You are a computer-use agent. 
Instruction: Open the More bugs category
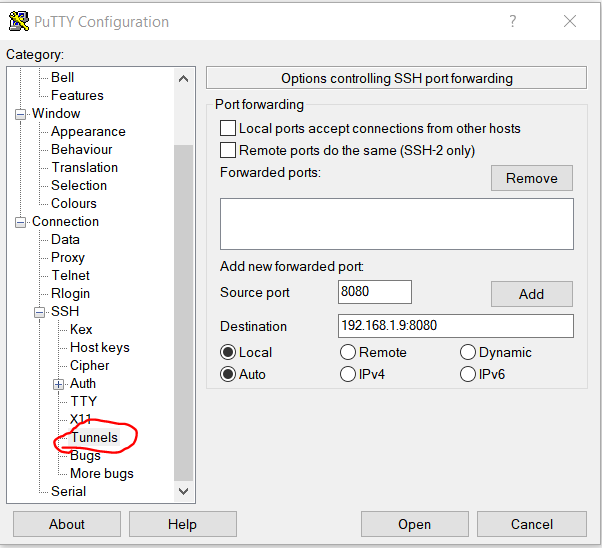102,473
